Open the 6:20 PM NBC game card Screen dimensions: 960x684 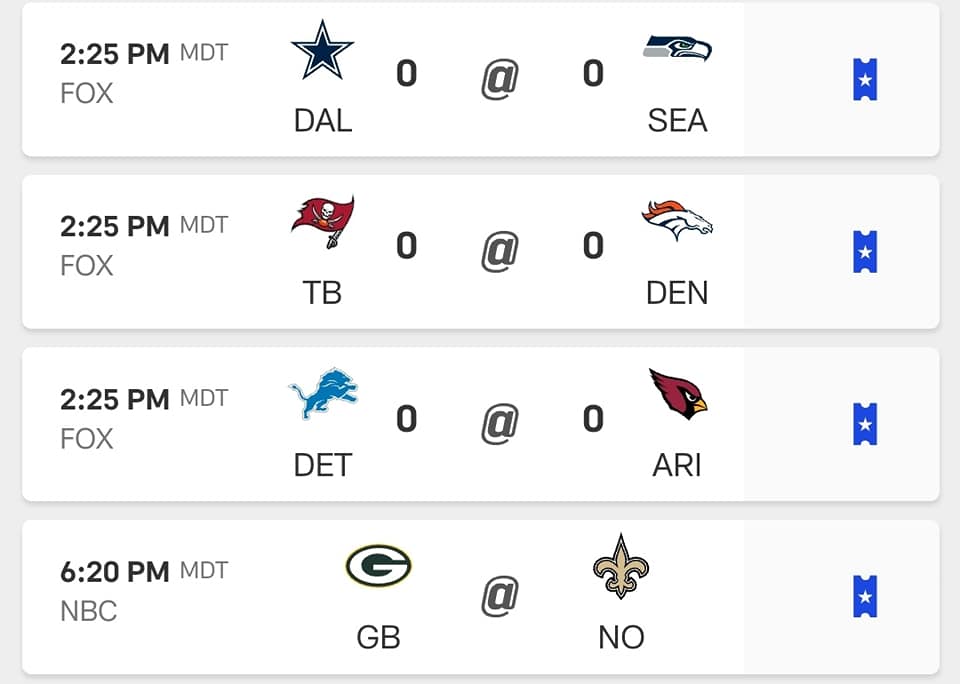[481, 597]
